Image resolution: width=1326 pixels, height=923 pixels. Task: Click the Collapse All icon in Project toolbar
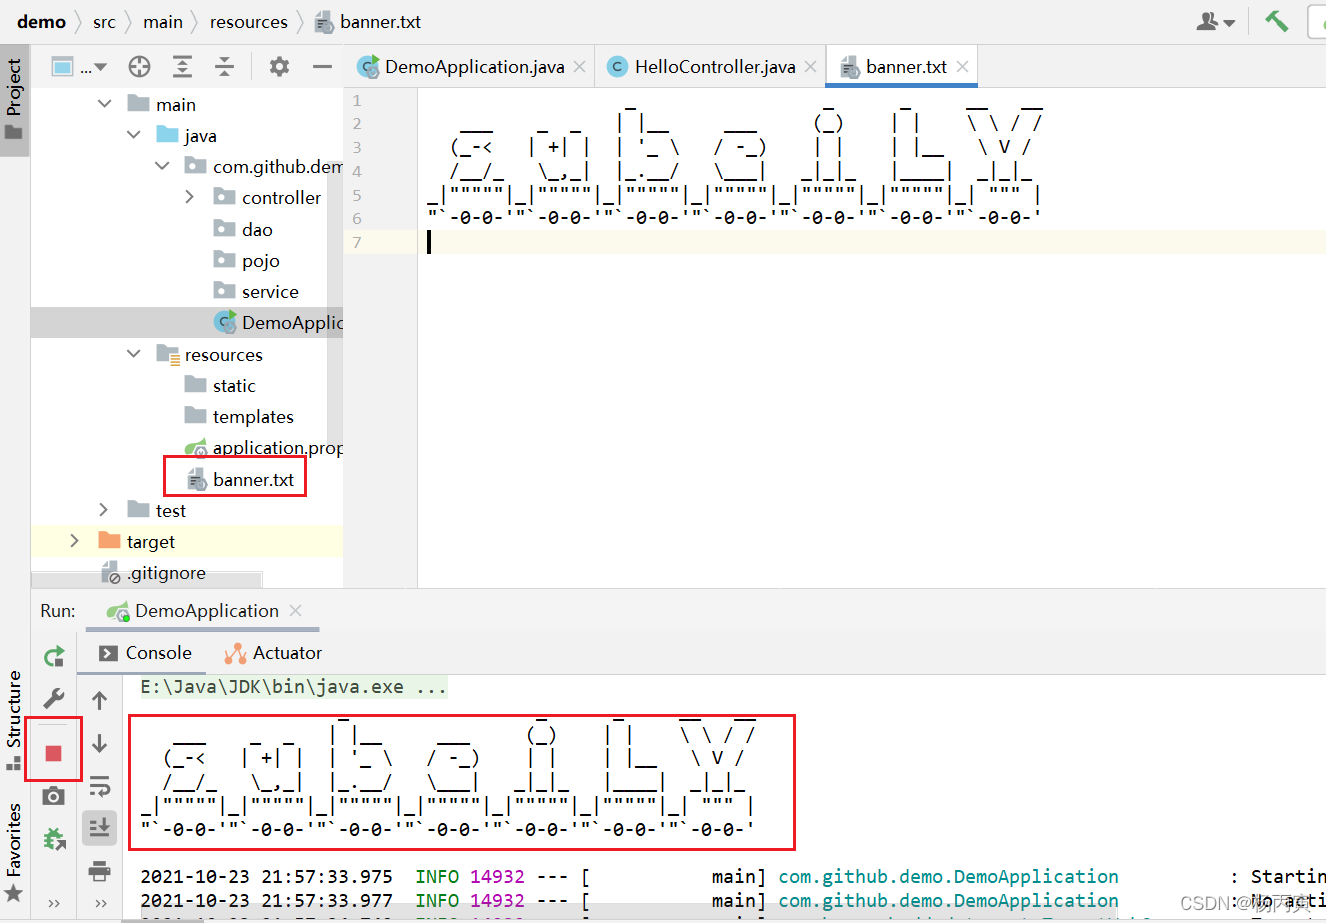click(x=225, y=67)
